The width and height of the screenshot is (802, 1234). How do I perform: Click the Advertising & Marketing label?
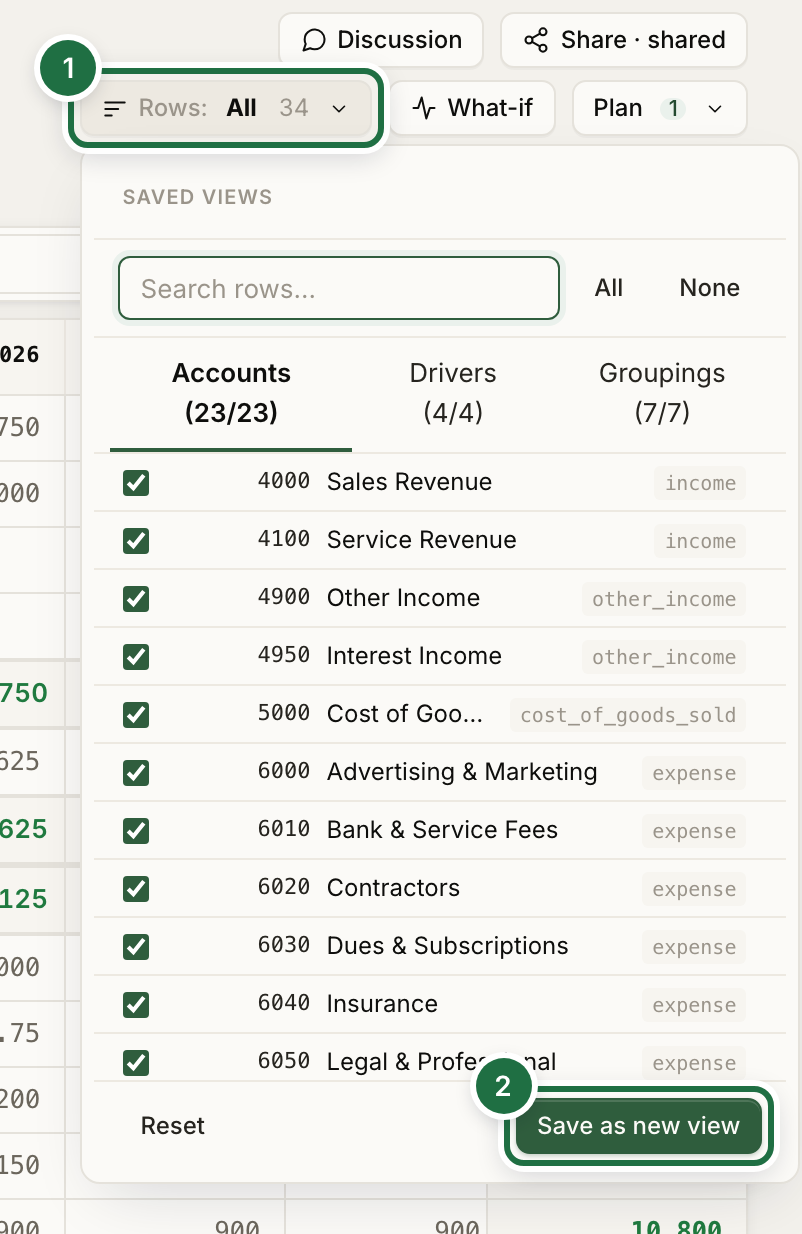(x=462, y=772)
